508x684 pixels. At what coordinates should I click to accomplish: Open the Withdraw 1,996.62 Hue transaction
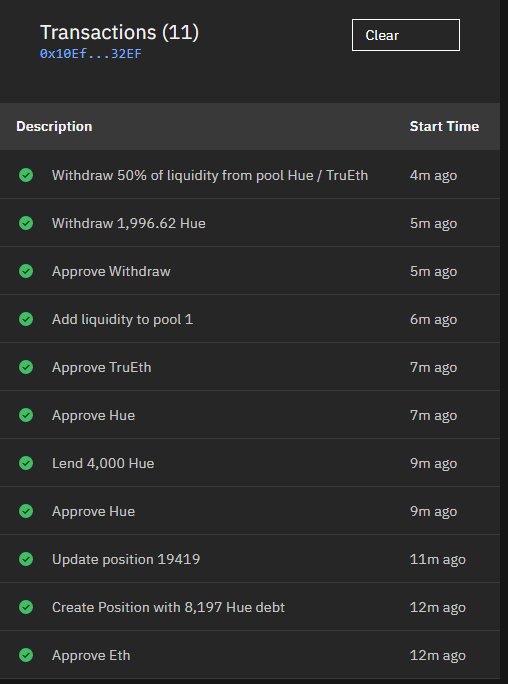(250, 223)
